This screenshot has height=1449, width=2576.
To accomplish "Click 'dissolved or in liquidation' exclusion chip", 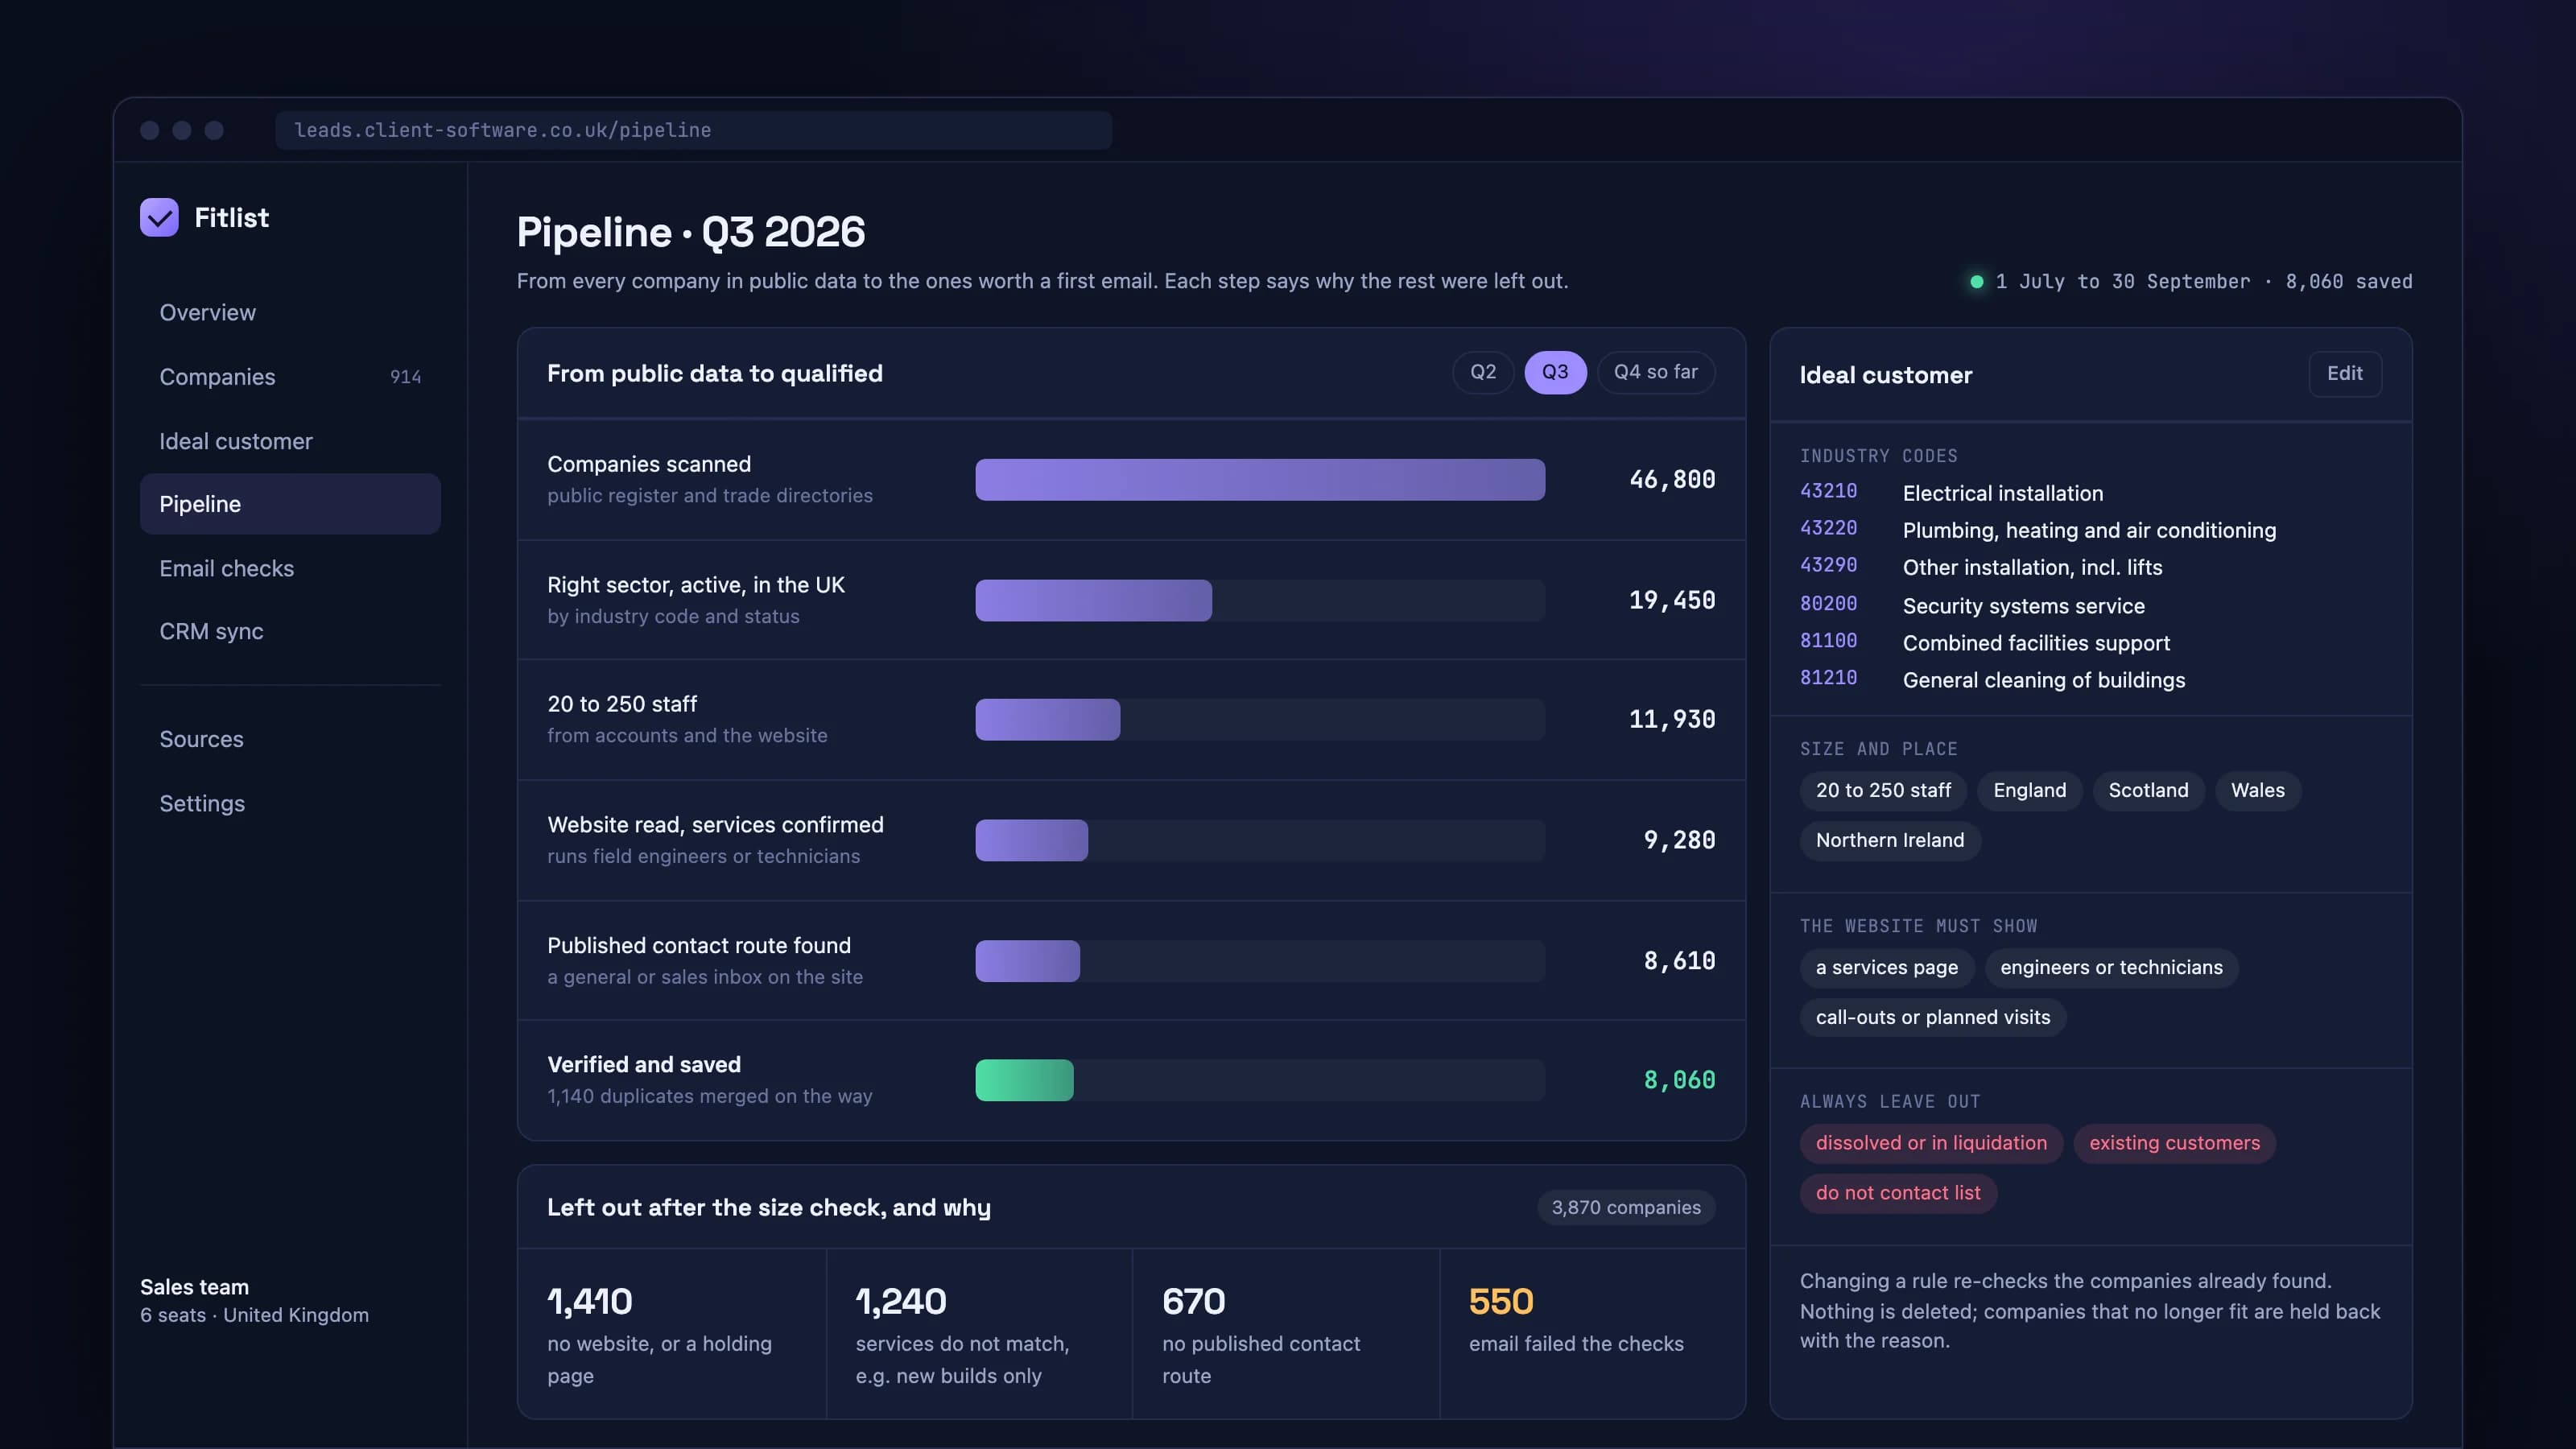I will [x=1931, y=1143].
